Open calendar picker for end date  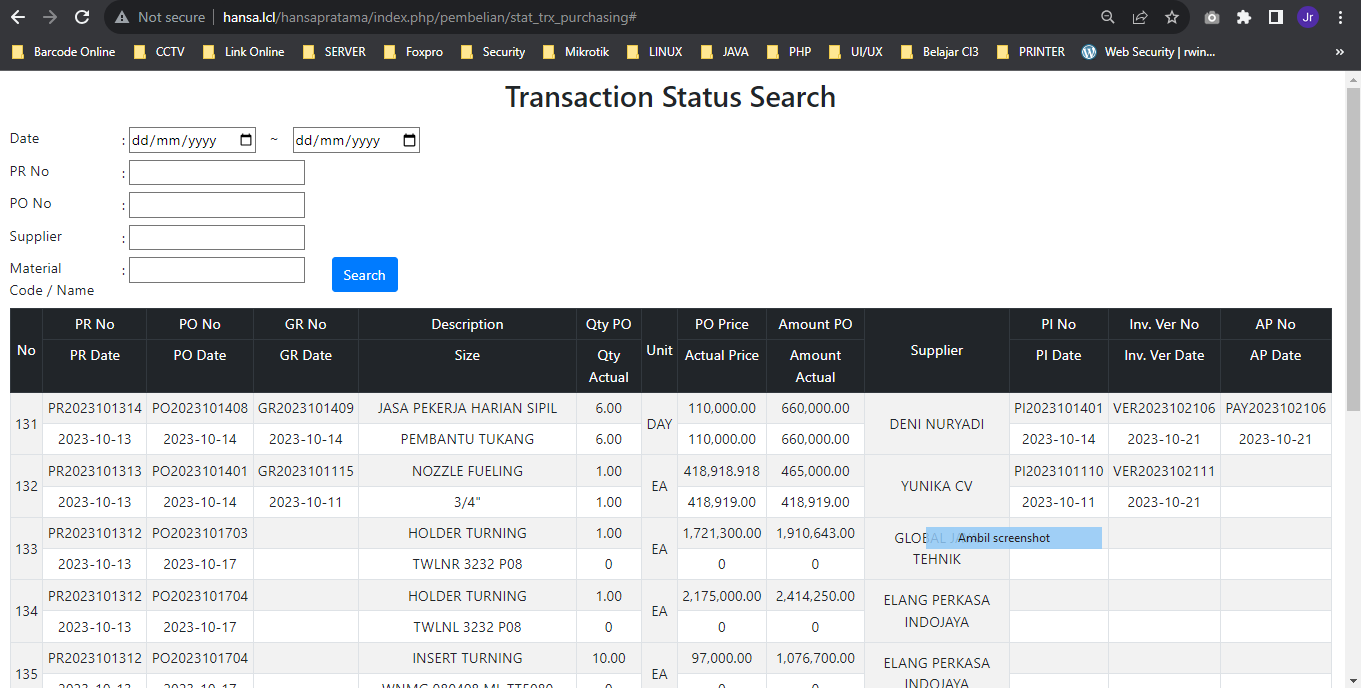409,141
